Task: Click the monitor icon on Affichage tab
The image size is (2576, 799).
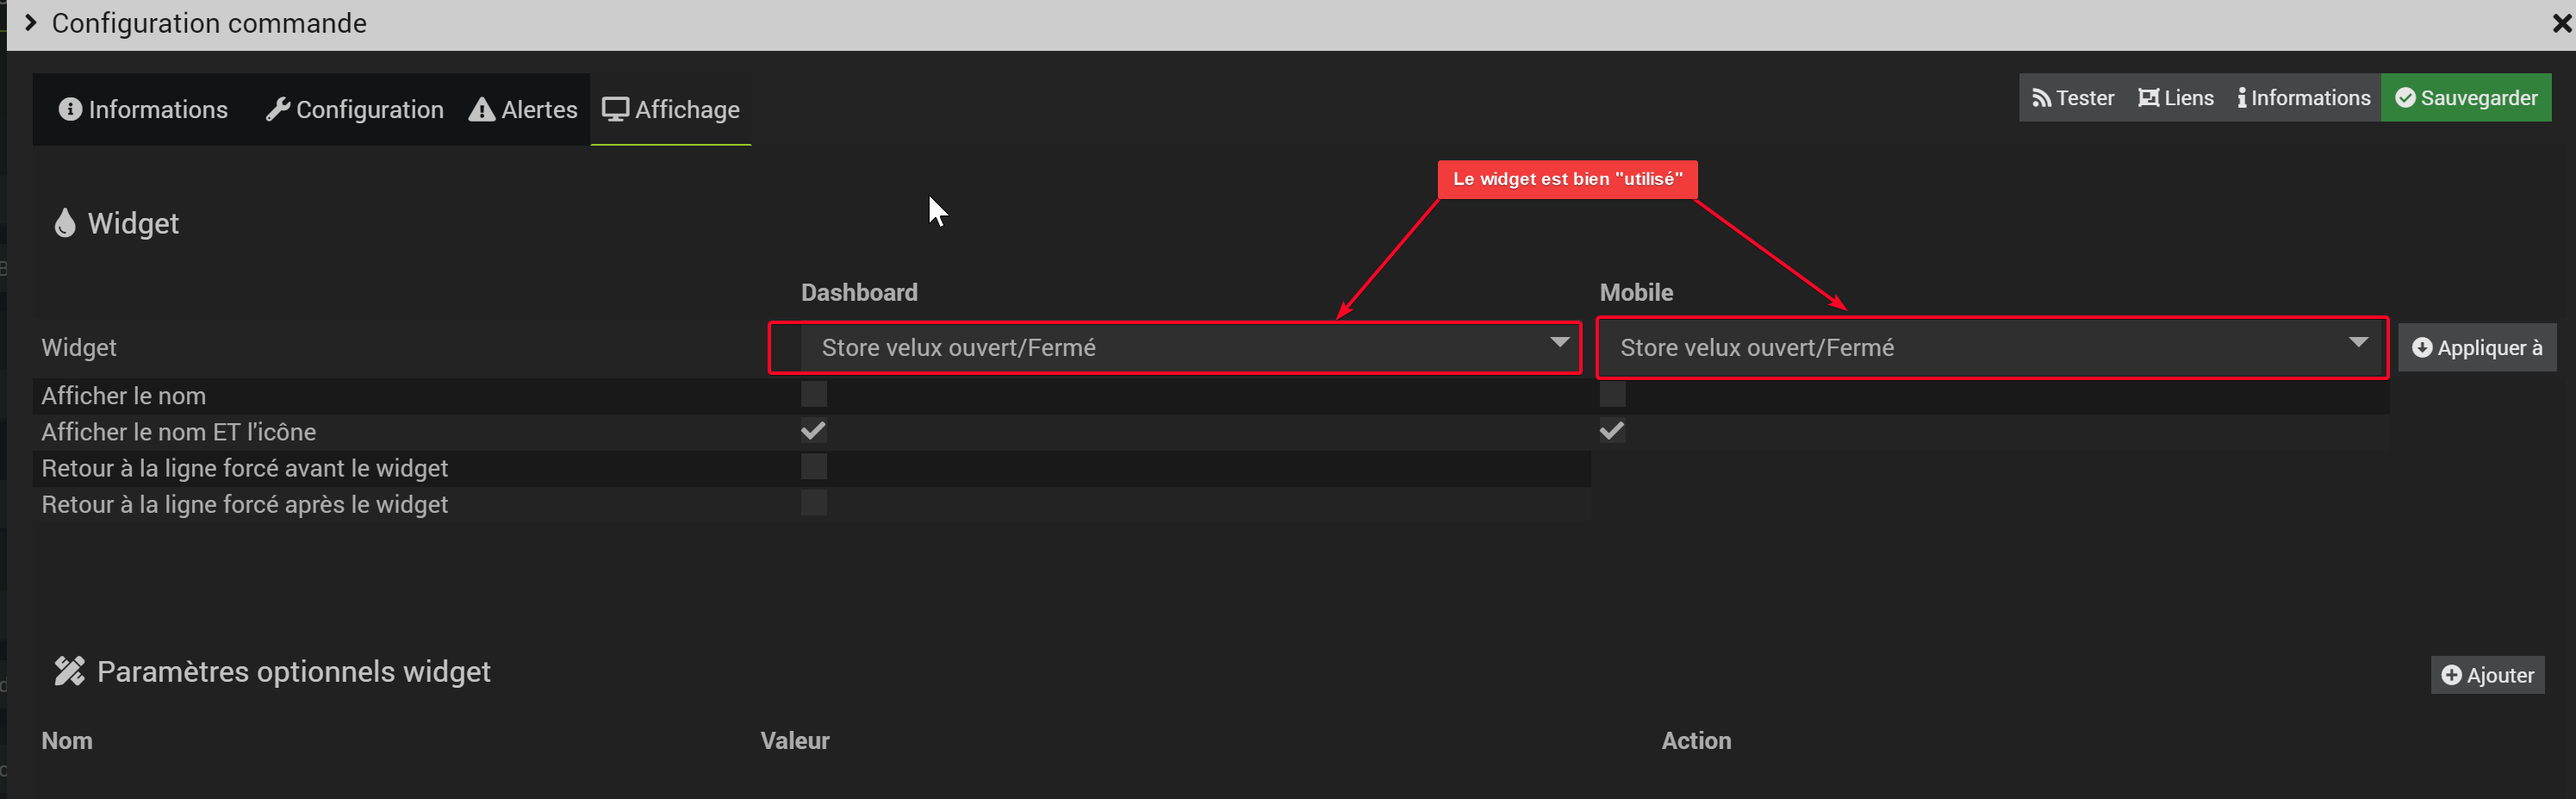Action: [615, 109]
